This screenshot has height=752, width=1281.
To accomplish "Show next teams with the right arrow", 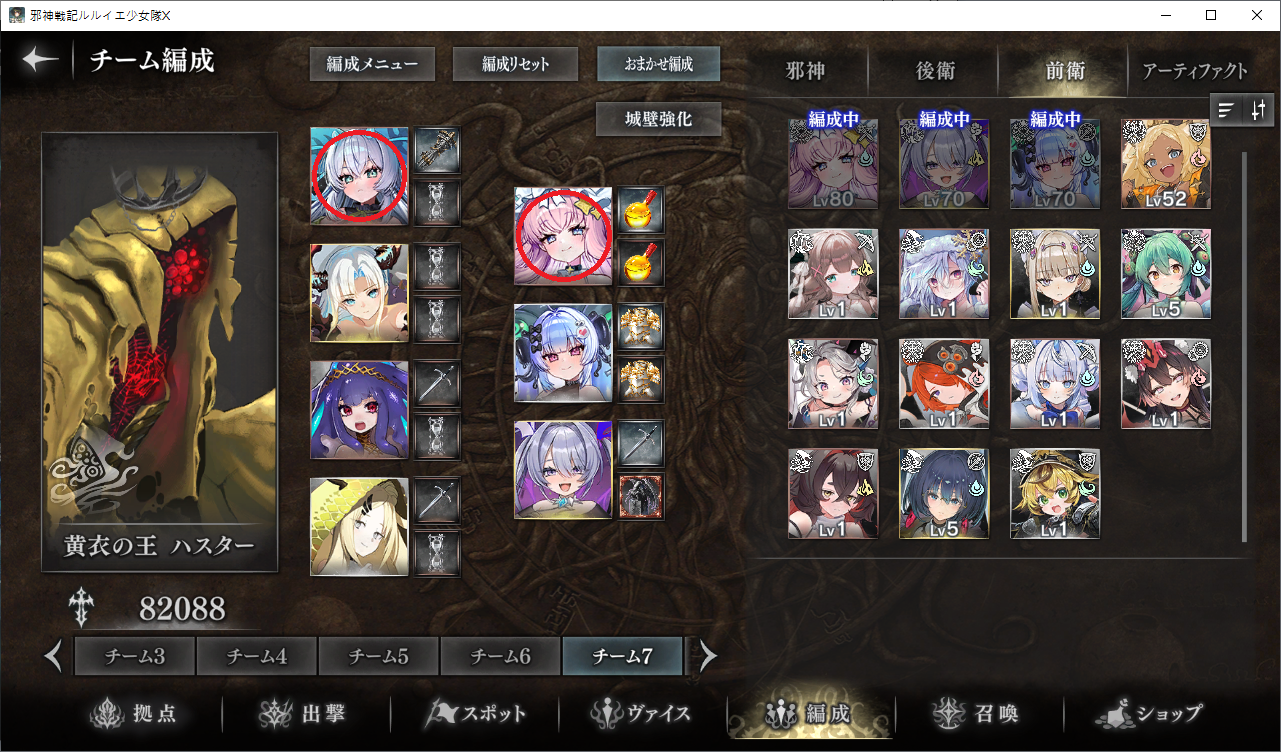I will pyautogui.click(x=708, y=657).
